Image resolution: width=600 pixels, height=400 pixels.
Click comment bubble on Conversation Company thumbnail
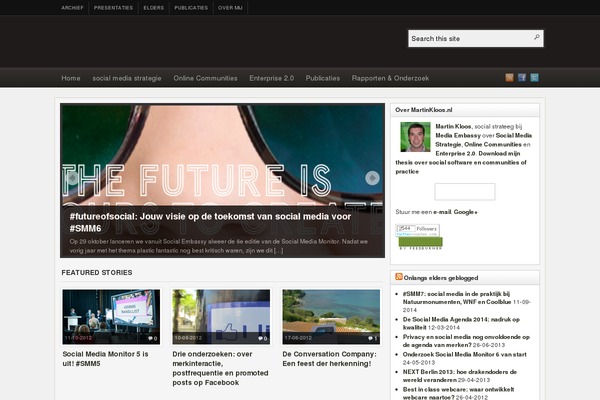click(x=372, y=338)
